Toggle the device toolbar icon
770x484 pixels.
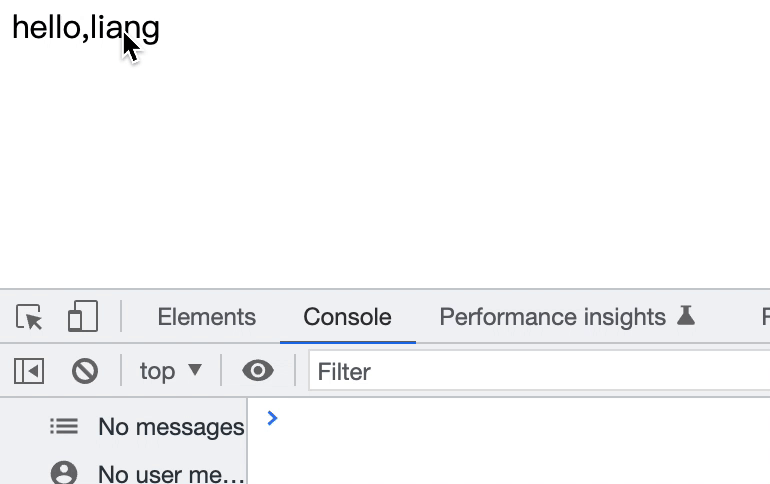[82, 318]
